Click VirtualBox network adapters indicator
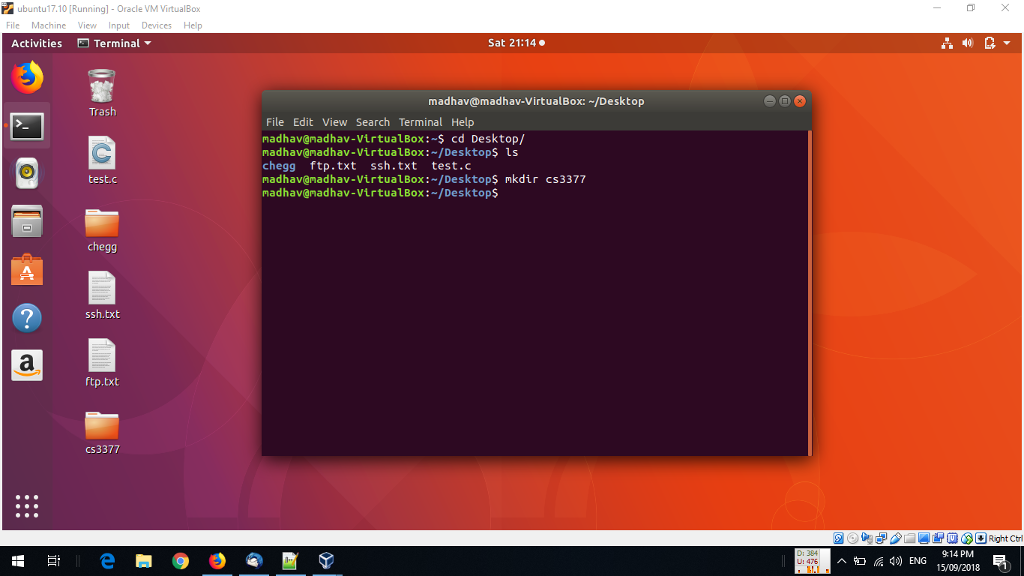This screenshot has width=1024, height=576. pyautogui.click(x=882, y=538)
